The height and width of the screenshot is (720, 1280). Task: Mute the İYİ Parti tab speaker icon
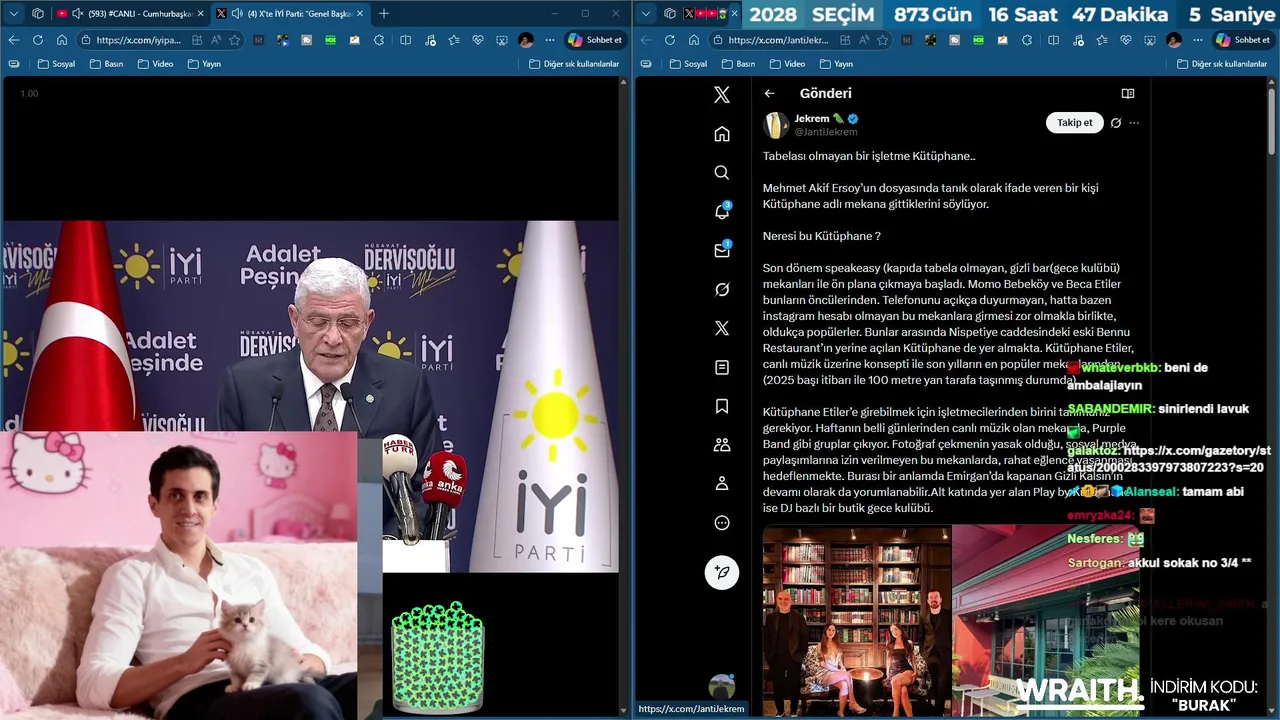236,13
